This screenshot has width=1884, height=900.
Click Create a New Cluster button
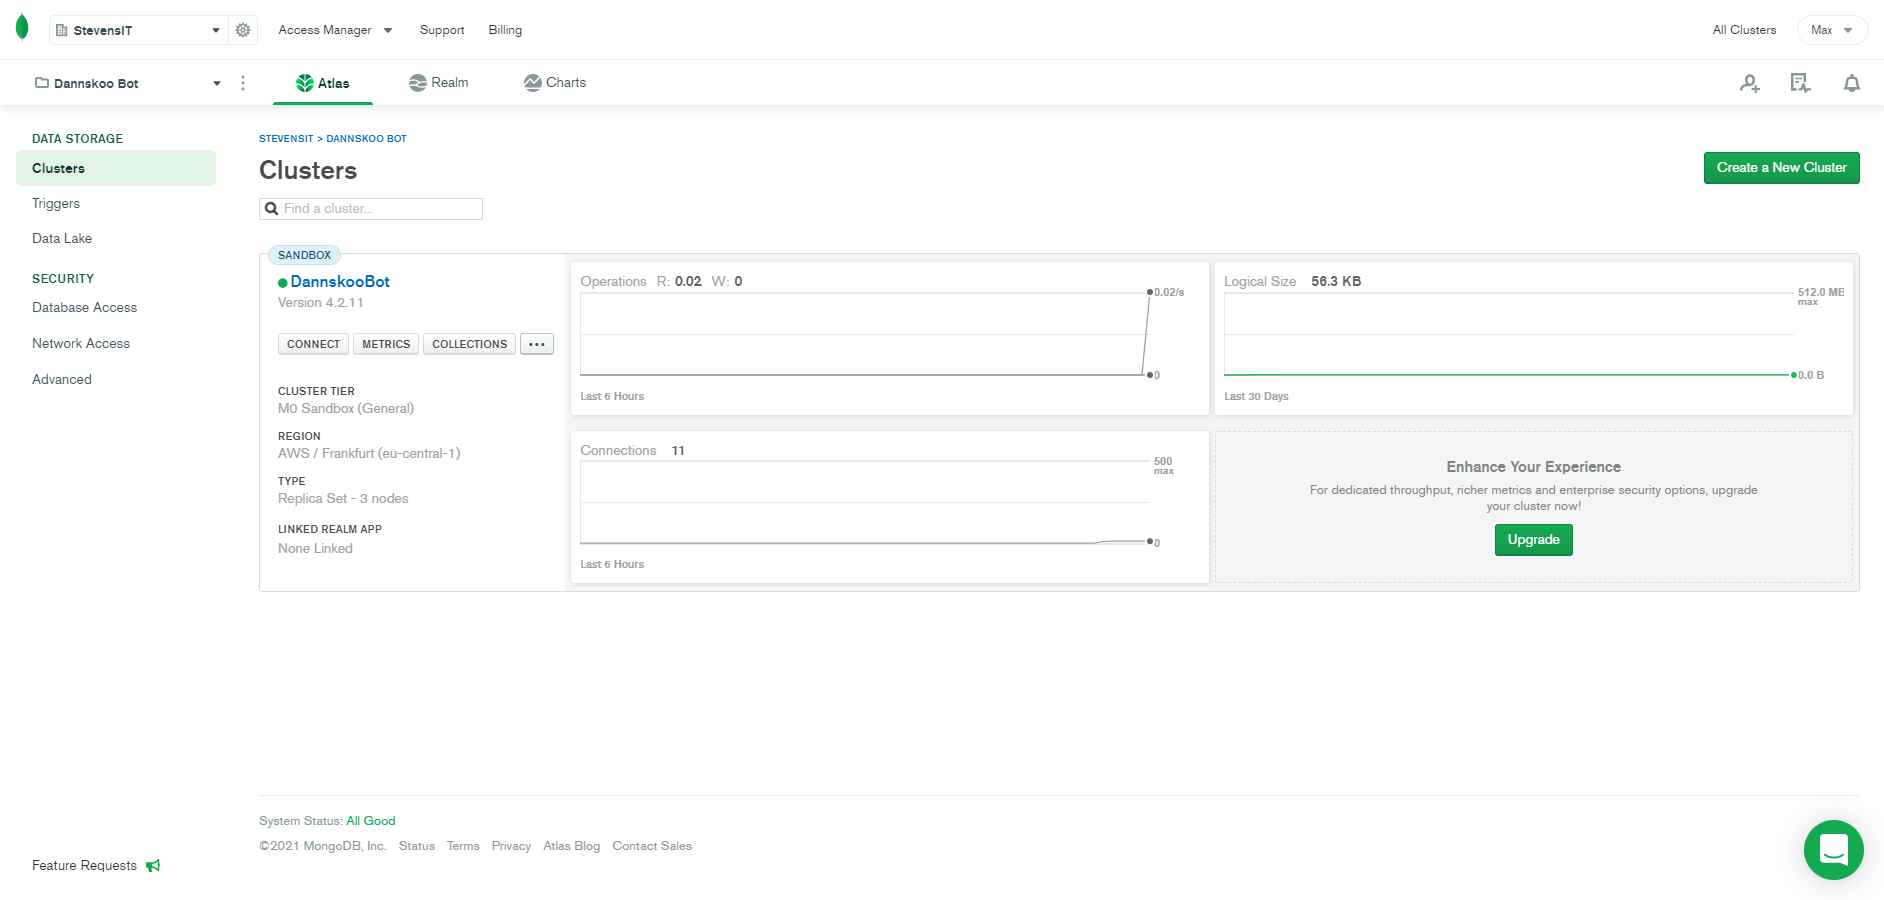click(x=1781, y=168)
